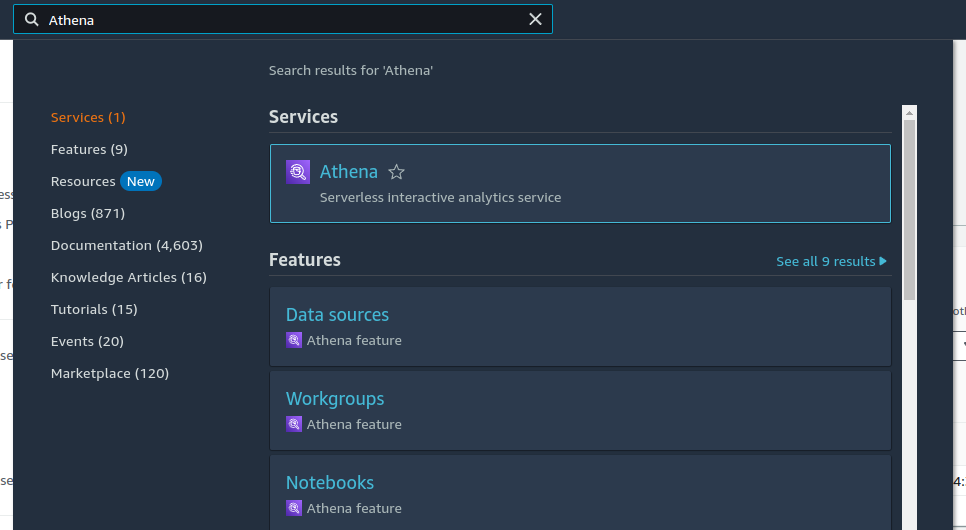Screen dimensions: 966x530
Task: Show Marketplace (120) results
Action: point(110,373)
